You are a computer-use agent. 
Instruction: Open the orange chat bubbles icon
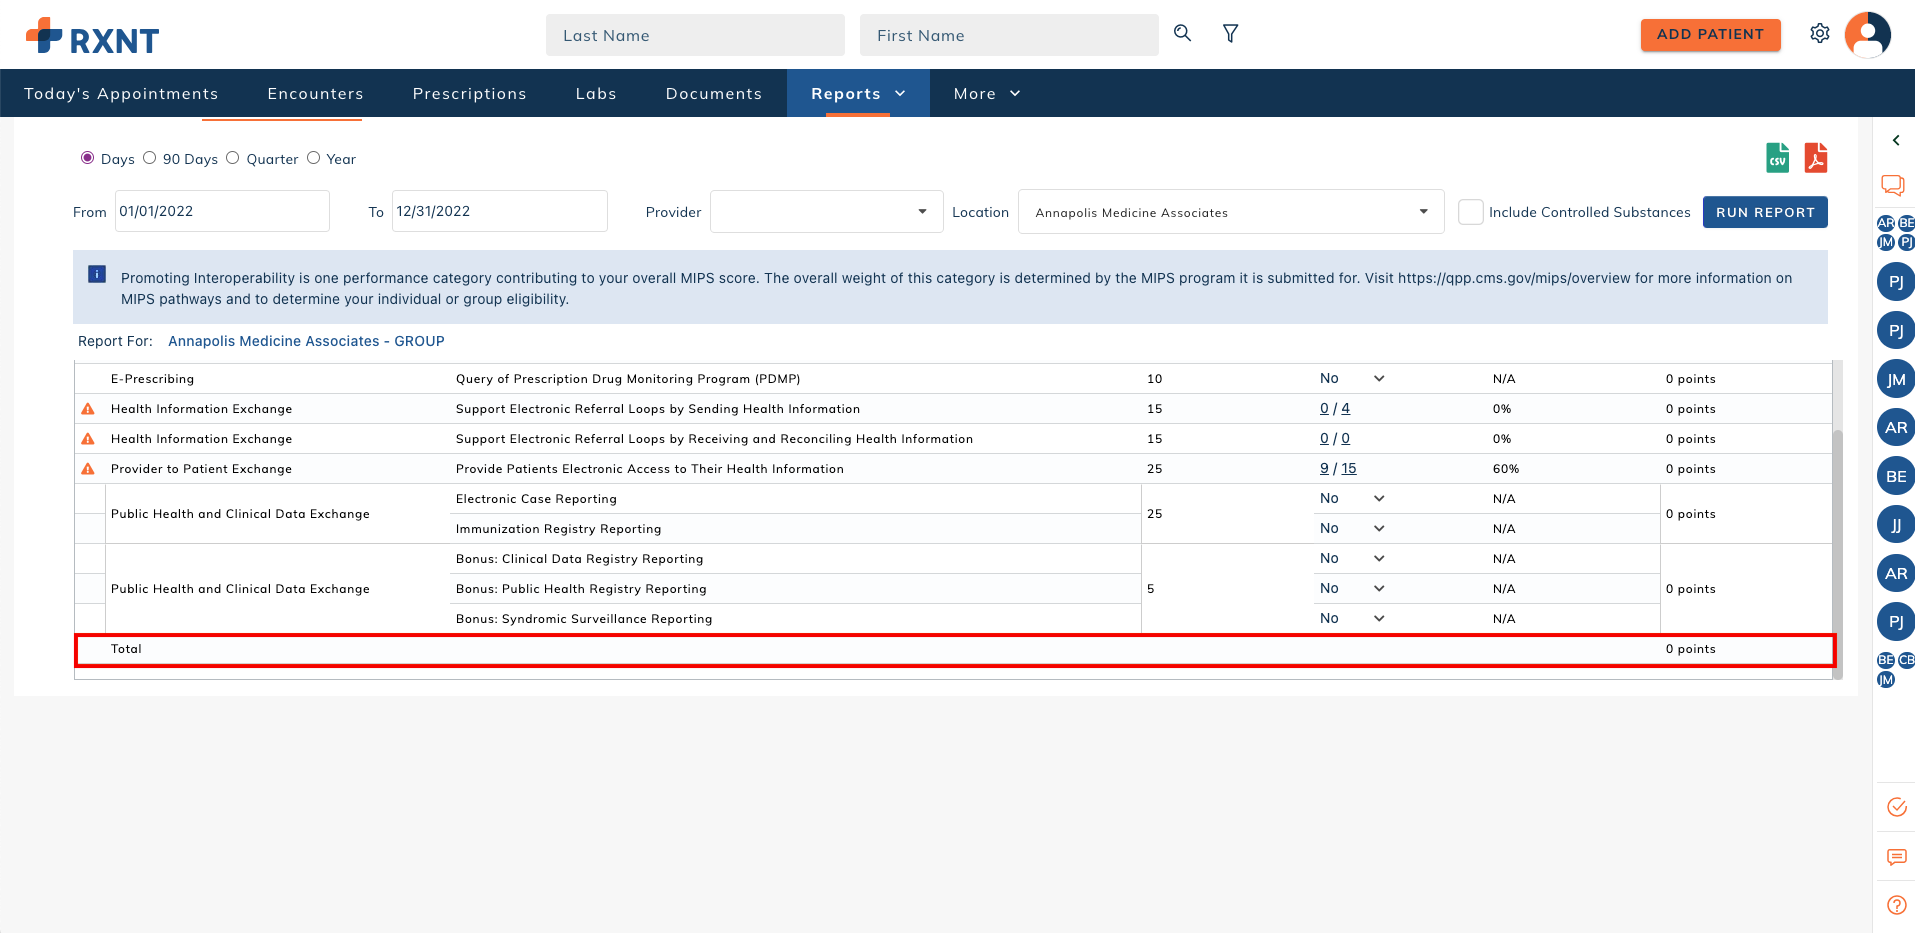point(1893,185)
